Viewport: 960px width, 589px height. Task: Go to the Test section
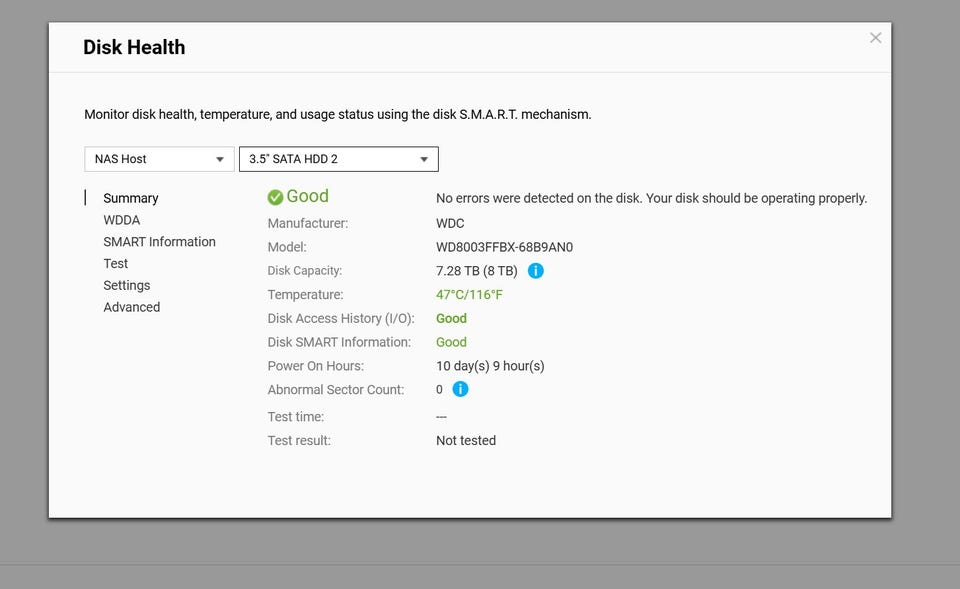116,263
